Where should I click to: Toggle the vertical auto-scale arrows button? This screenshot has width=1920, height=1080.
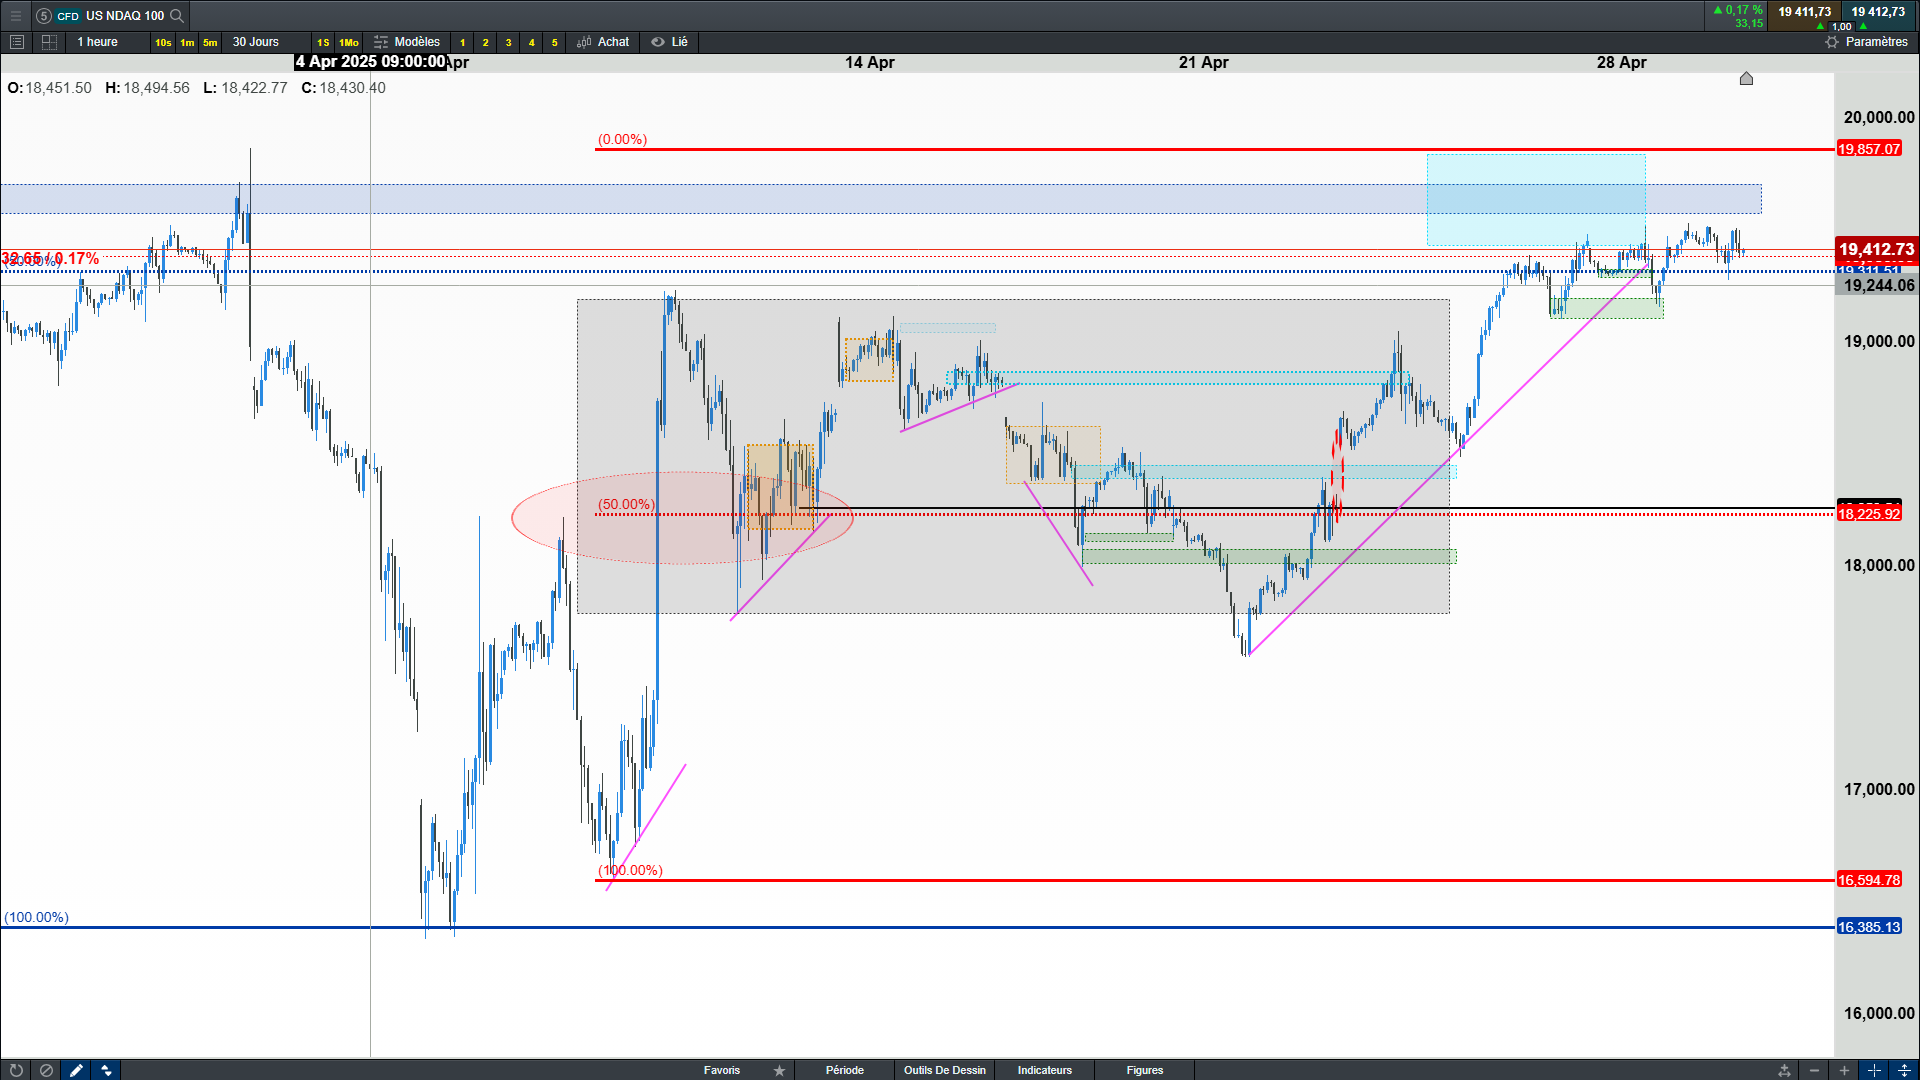1904,1070
